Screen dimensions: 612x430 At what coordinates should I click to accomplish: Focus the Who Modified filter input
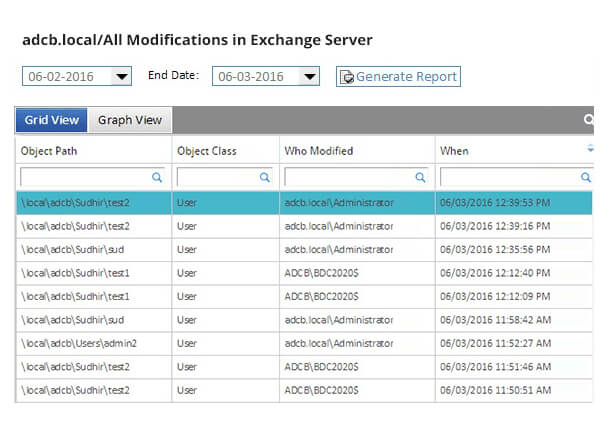tap(357, 177)
